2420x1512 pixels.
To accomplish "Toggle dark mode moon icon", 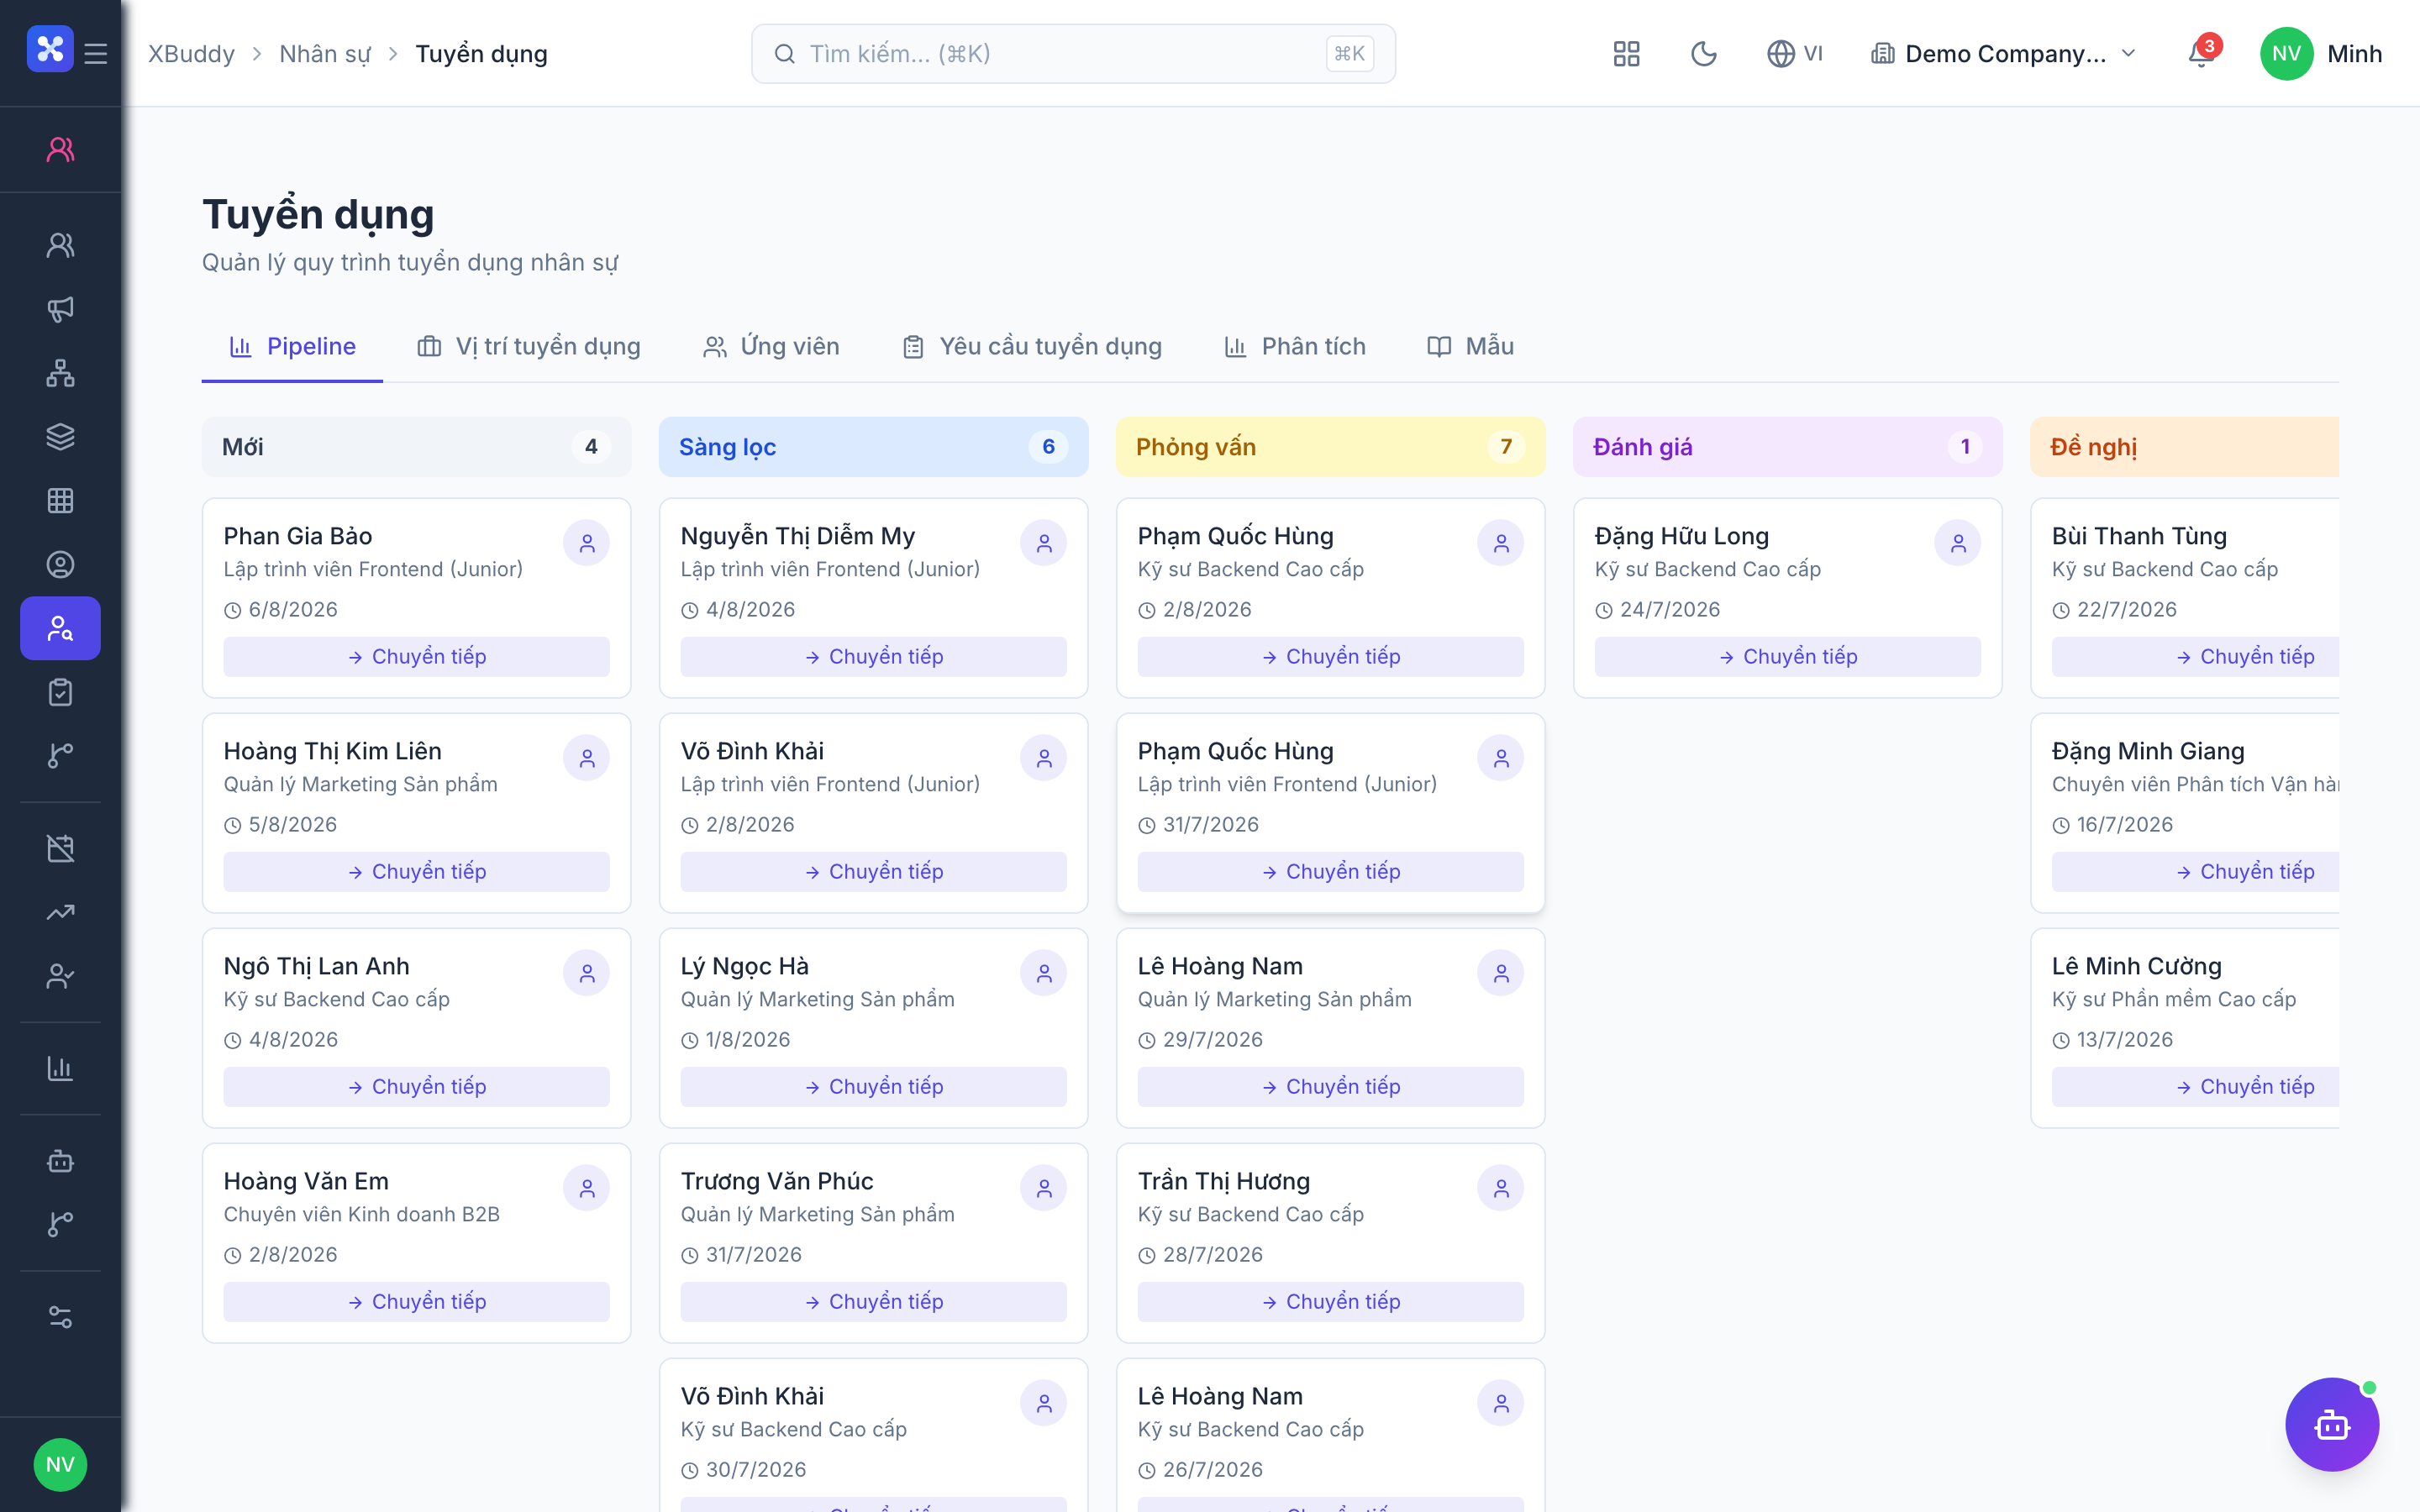I will 1704,53.
